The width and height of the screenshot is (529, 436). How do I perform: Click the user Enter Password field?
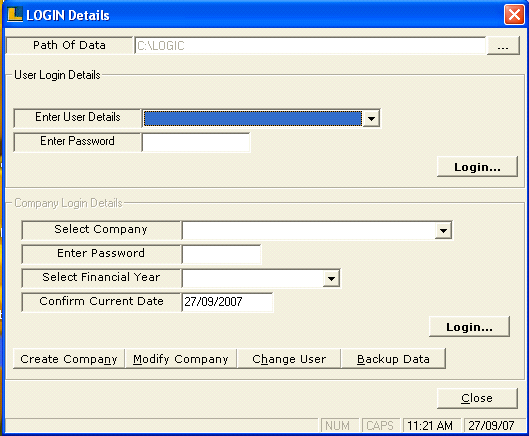click(196, 142)
